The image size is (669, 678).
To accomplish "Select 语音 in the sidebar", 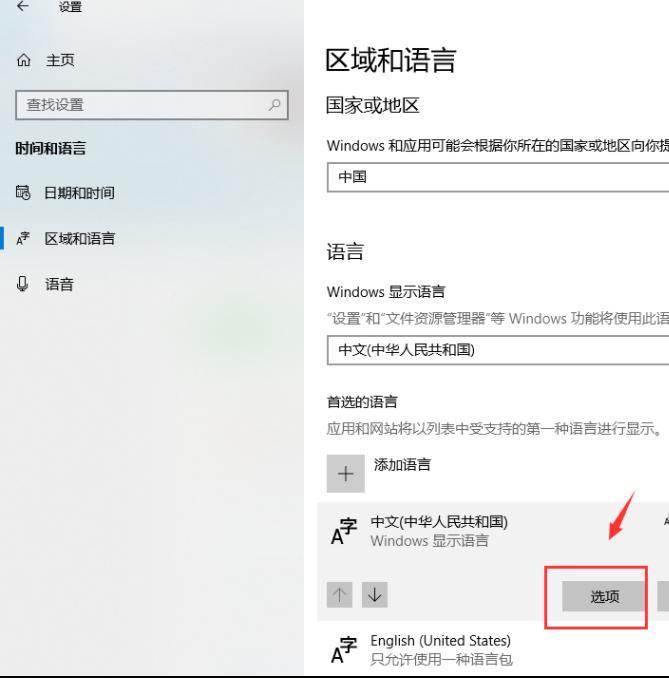I will pos(59,285).
